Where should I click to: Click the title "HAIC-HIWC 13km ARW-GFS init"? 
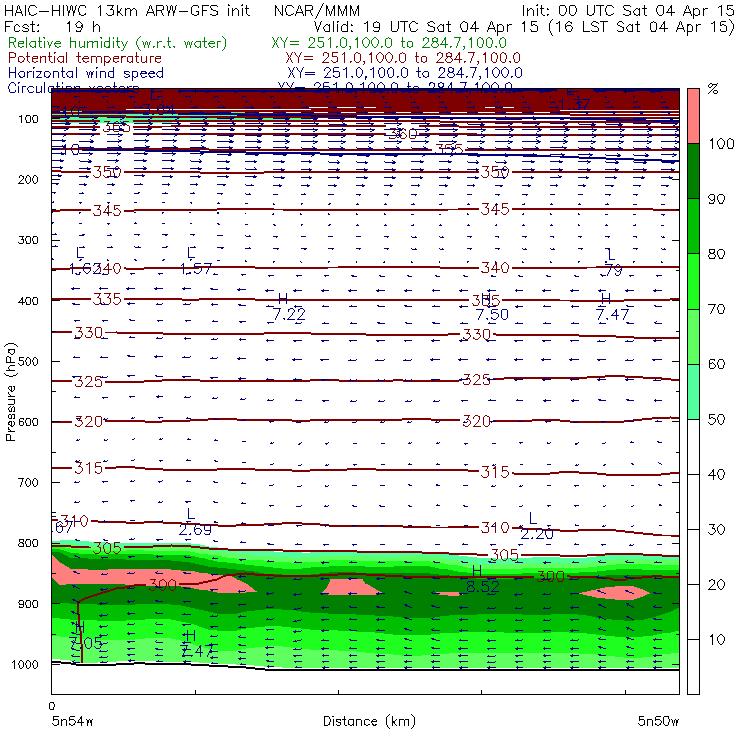coord(127,10)
